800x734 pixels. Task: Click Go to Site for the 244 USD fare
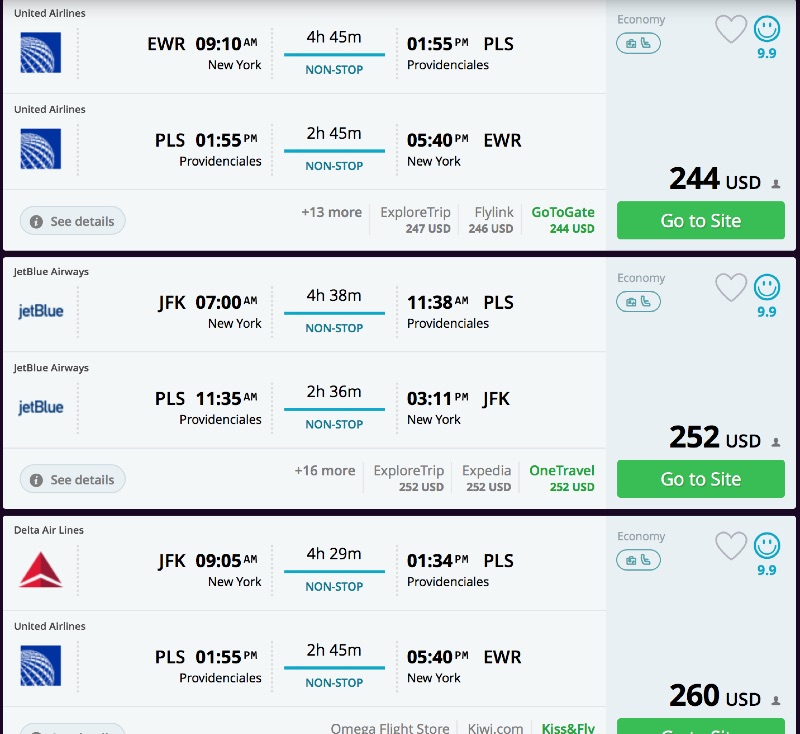[700, 220]
